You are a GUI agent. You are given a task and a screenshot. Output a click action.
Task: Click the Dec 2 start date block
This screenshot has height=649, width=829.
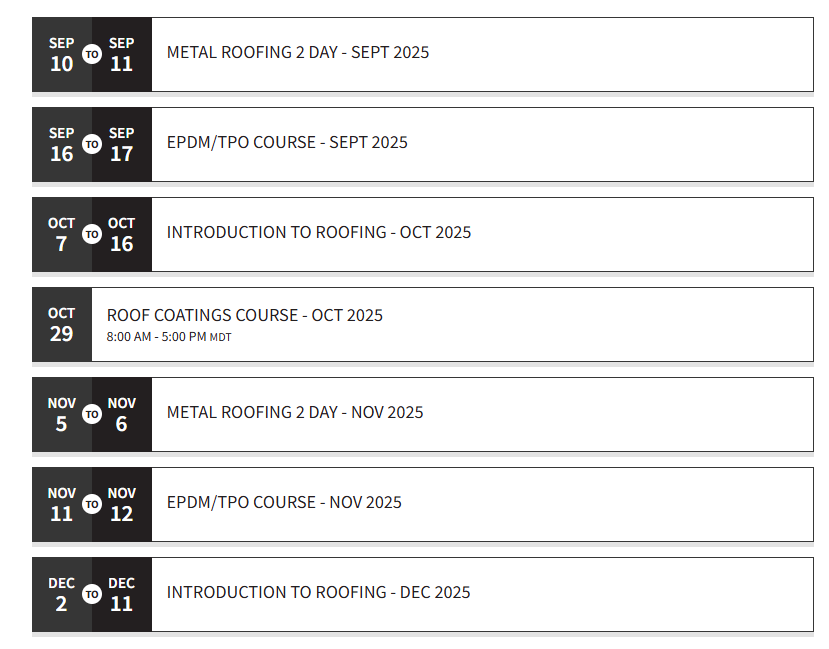[62, 594]
